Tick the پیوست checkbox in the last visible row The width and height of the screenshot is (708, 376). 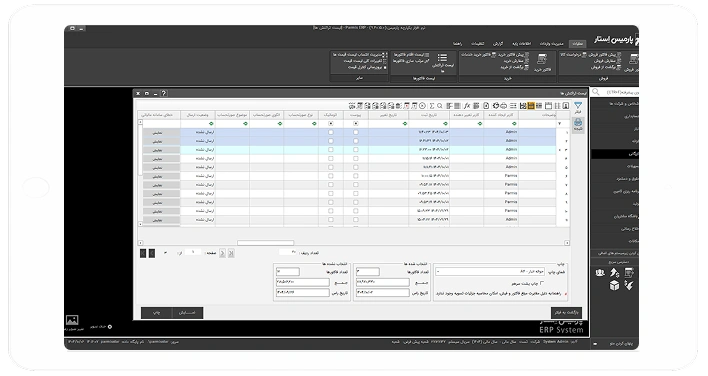(x=356, y=220)
